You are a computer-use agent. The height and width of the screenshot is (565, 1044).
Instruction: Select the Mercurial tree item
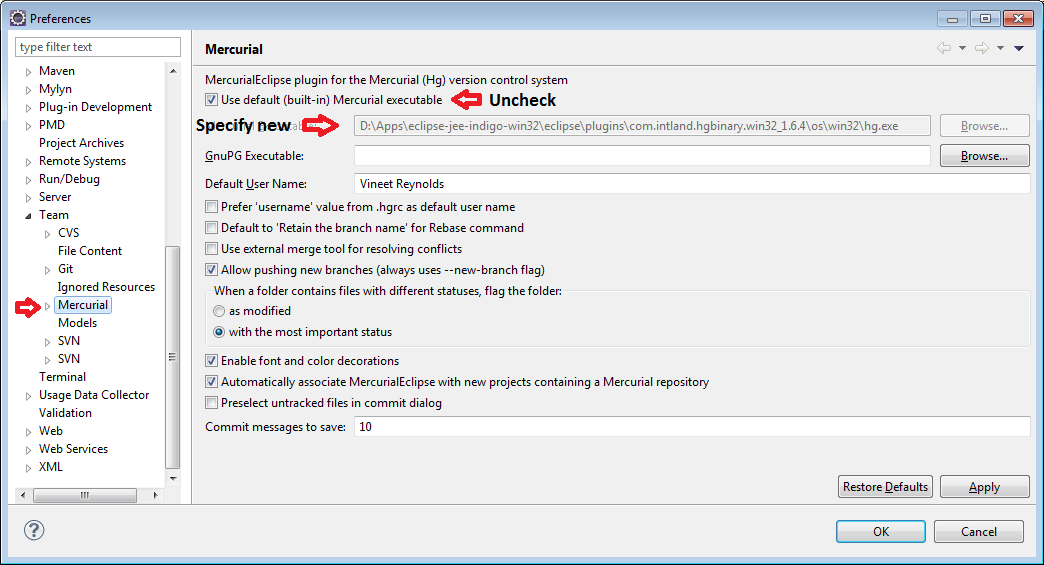pos(83,305)
